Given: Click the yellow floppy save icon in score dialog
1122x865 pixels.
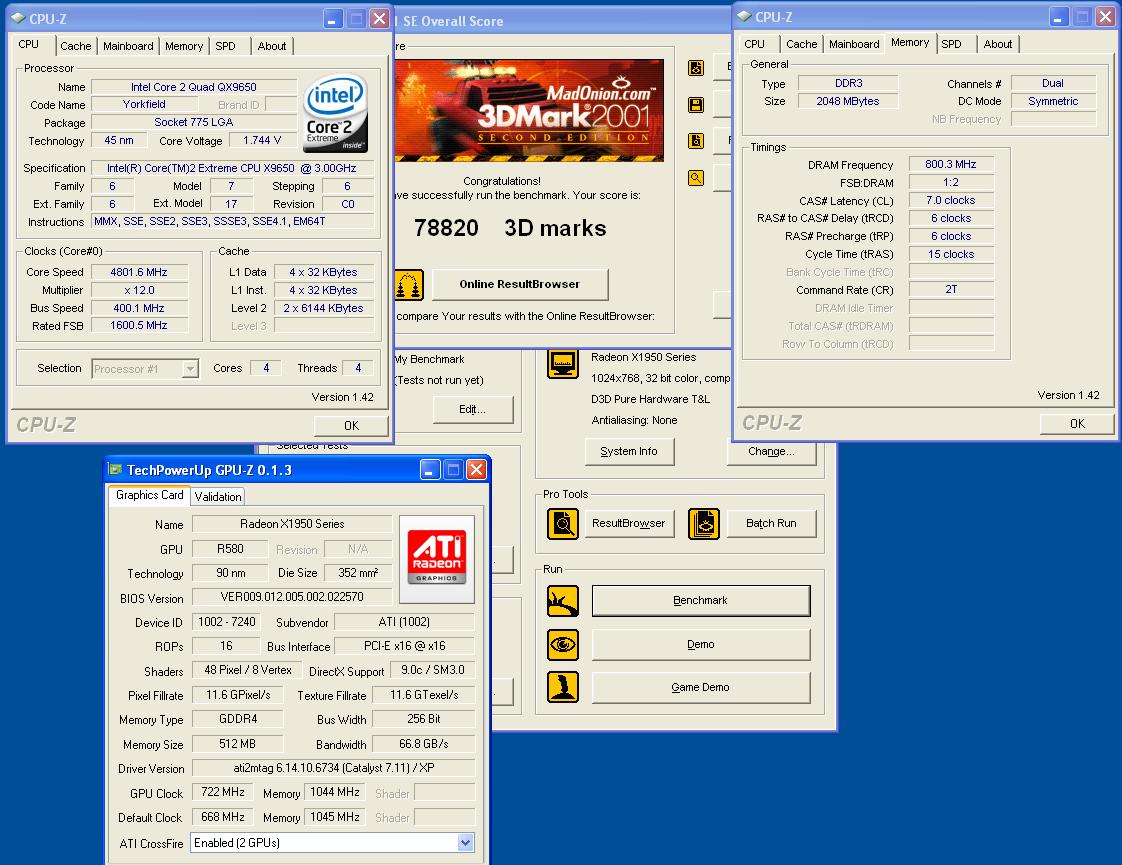Looking at the screenshot, I should click(x=696, y=105).
